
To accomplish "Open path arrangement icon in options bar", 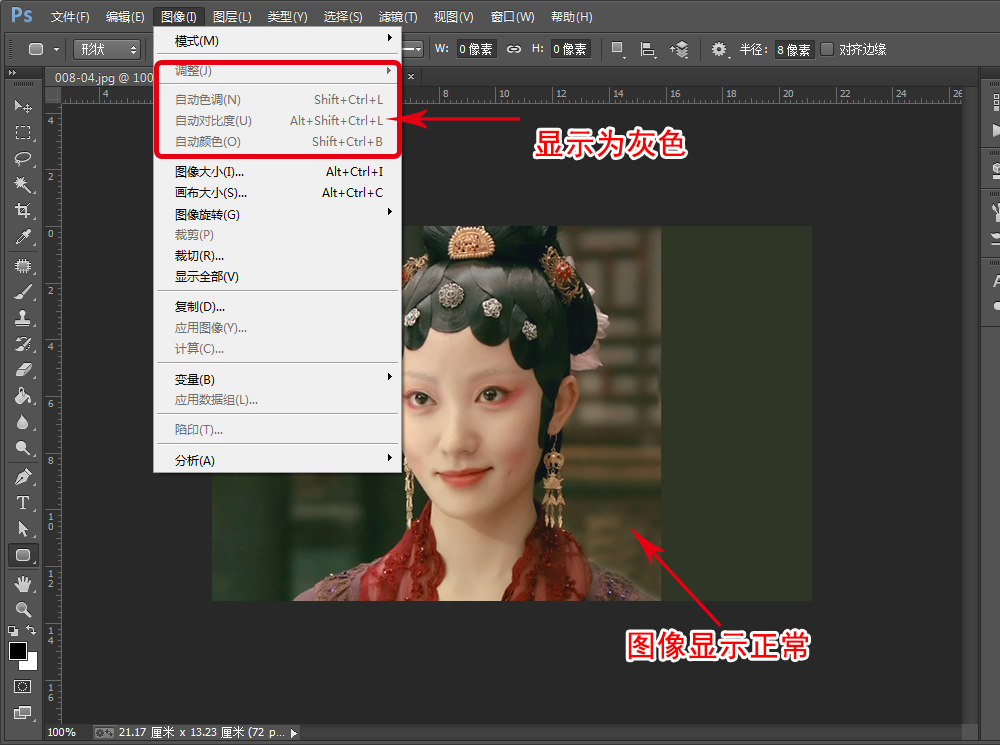I will [679, 49].
